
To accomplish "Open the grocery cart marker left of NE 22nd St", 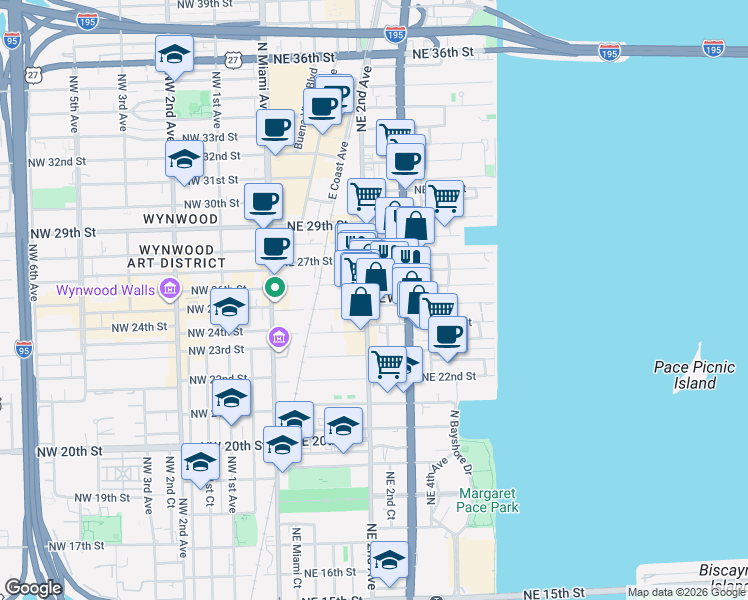I will (x=387, y=368).
